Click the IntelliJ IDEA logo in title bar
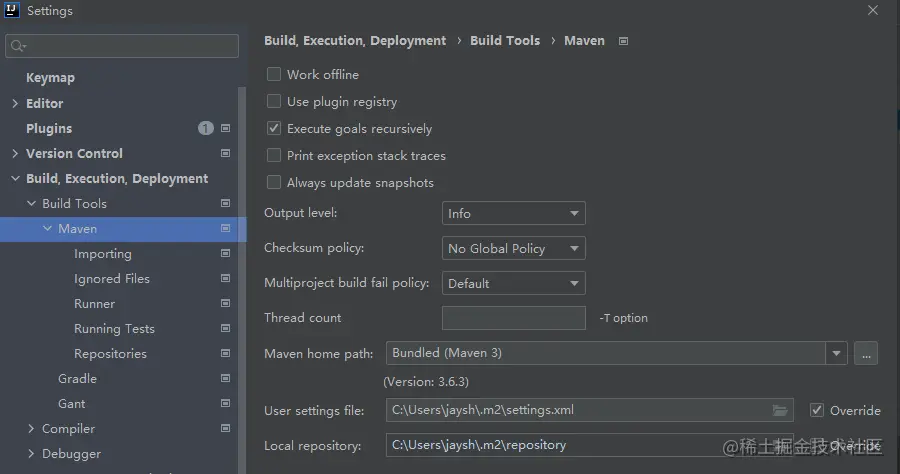Viewport: 900px width, 474px height. click(14, 11)
